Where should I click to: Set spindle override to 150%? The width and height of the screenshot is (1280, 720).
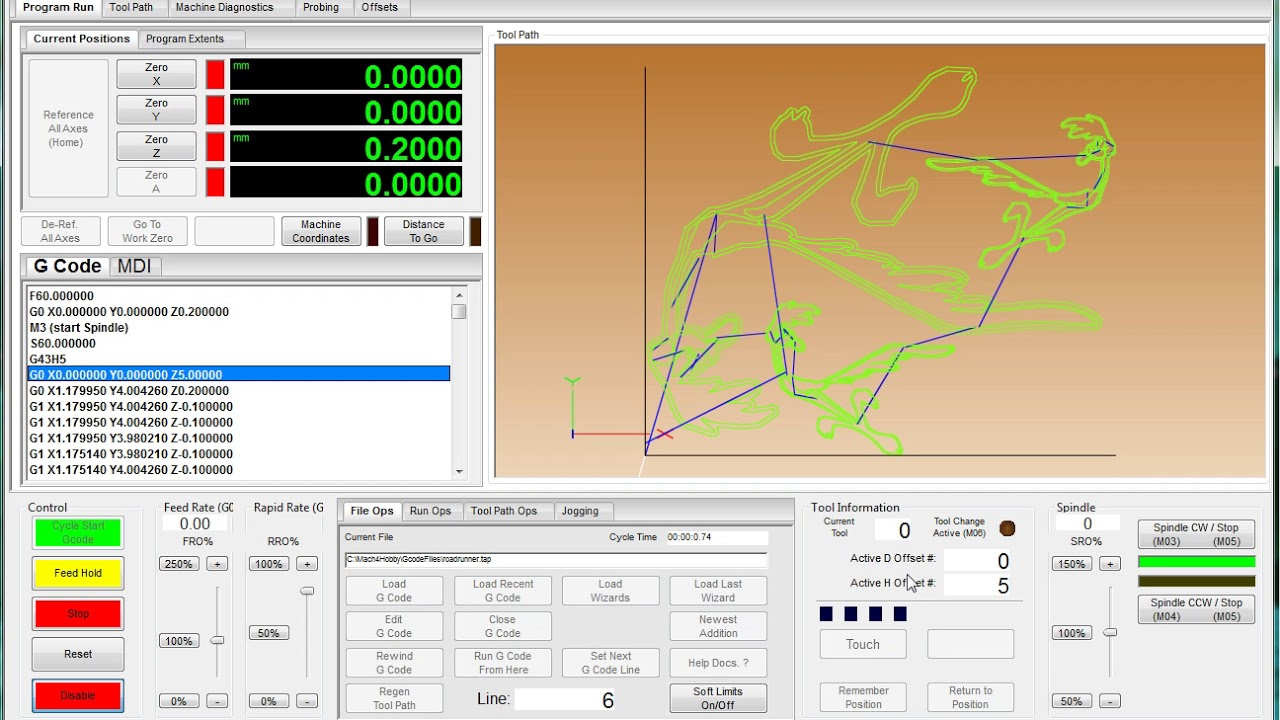point(1071,564)
